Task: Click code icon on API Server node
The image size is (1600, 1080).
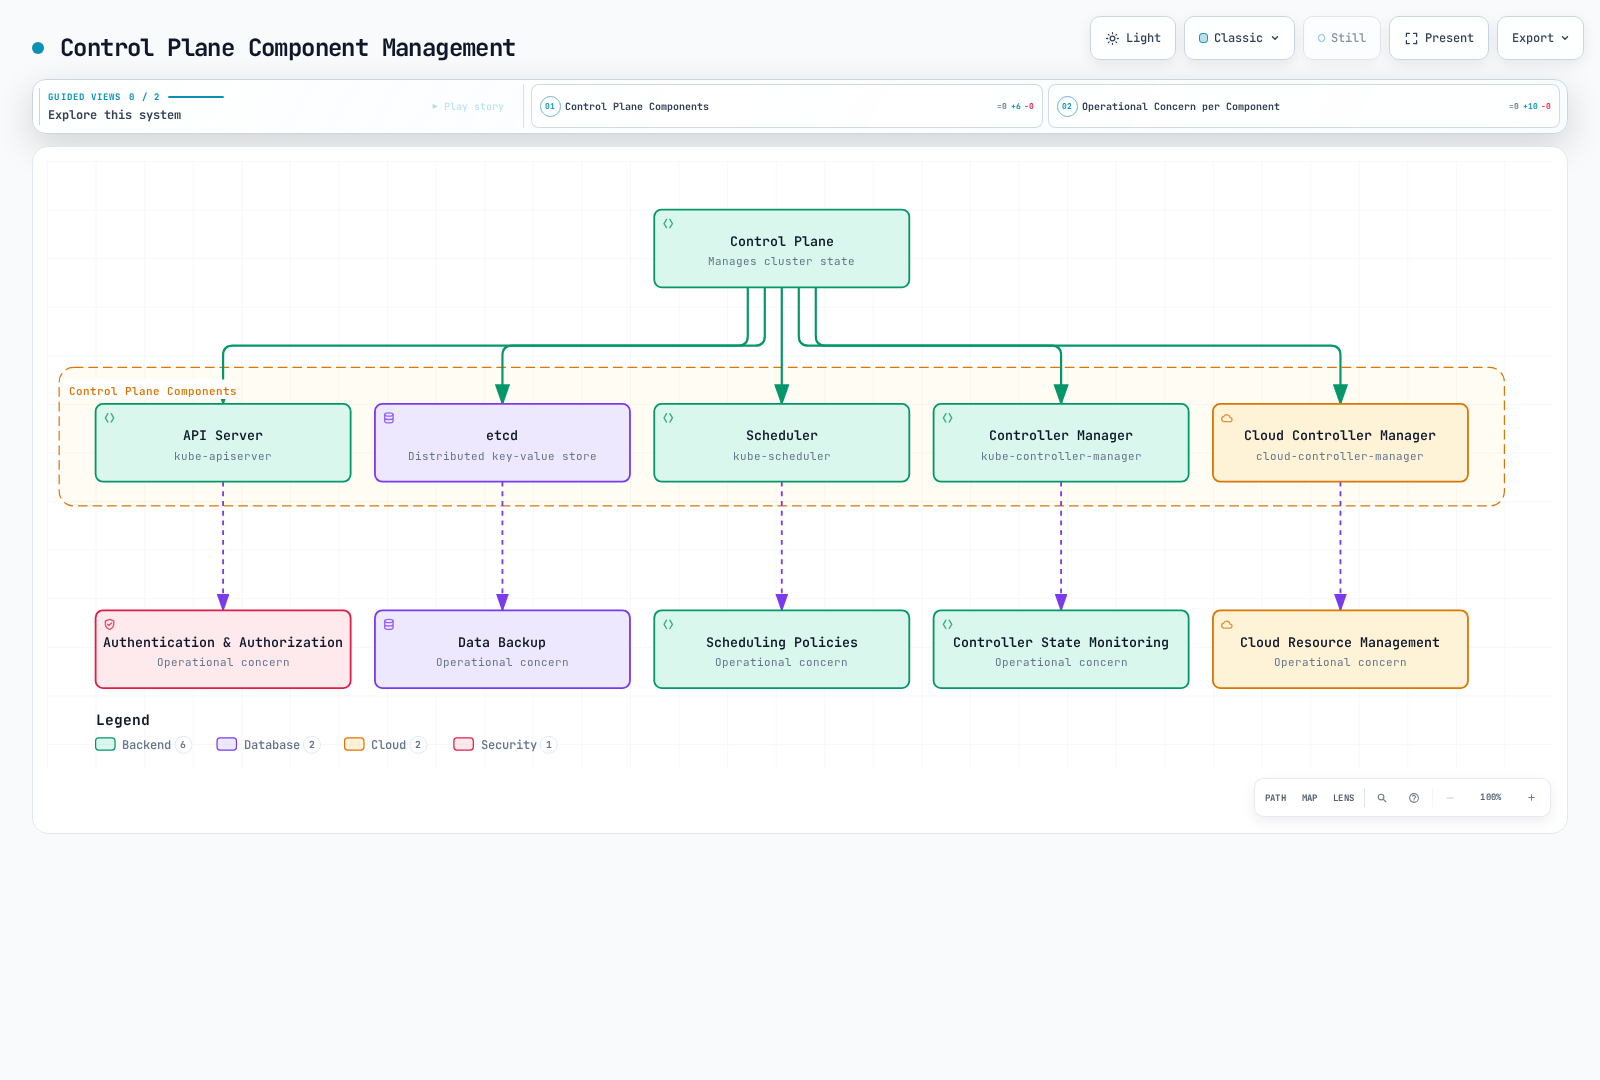Action: [x=110, y=418]
